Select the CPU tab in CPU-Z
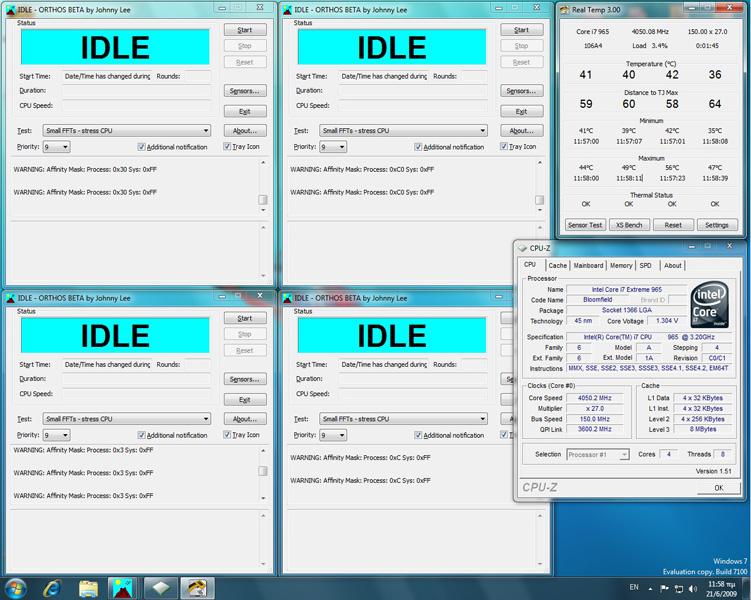The image size is (751, 600). (x=530, y=265)
